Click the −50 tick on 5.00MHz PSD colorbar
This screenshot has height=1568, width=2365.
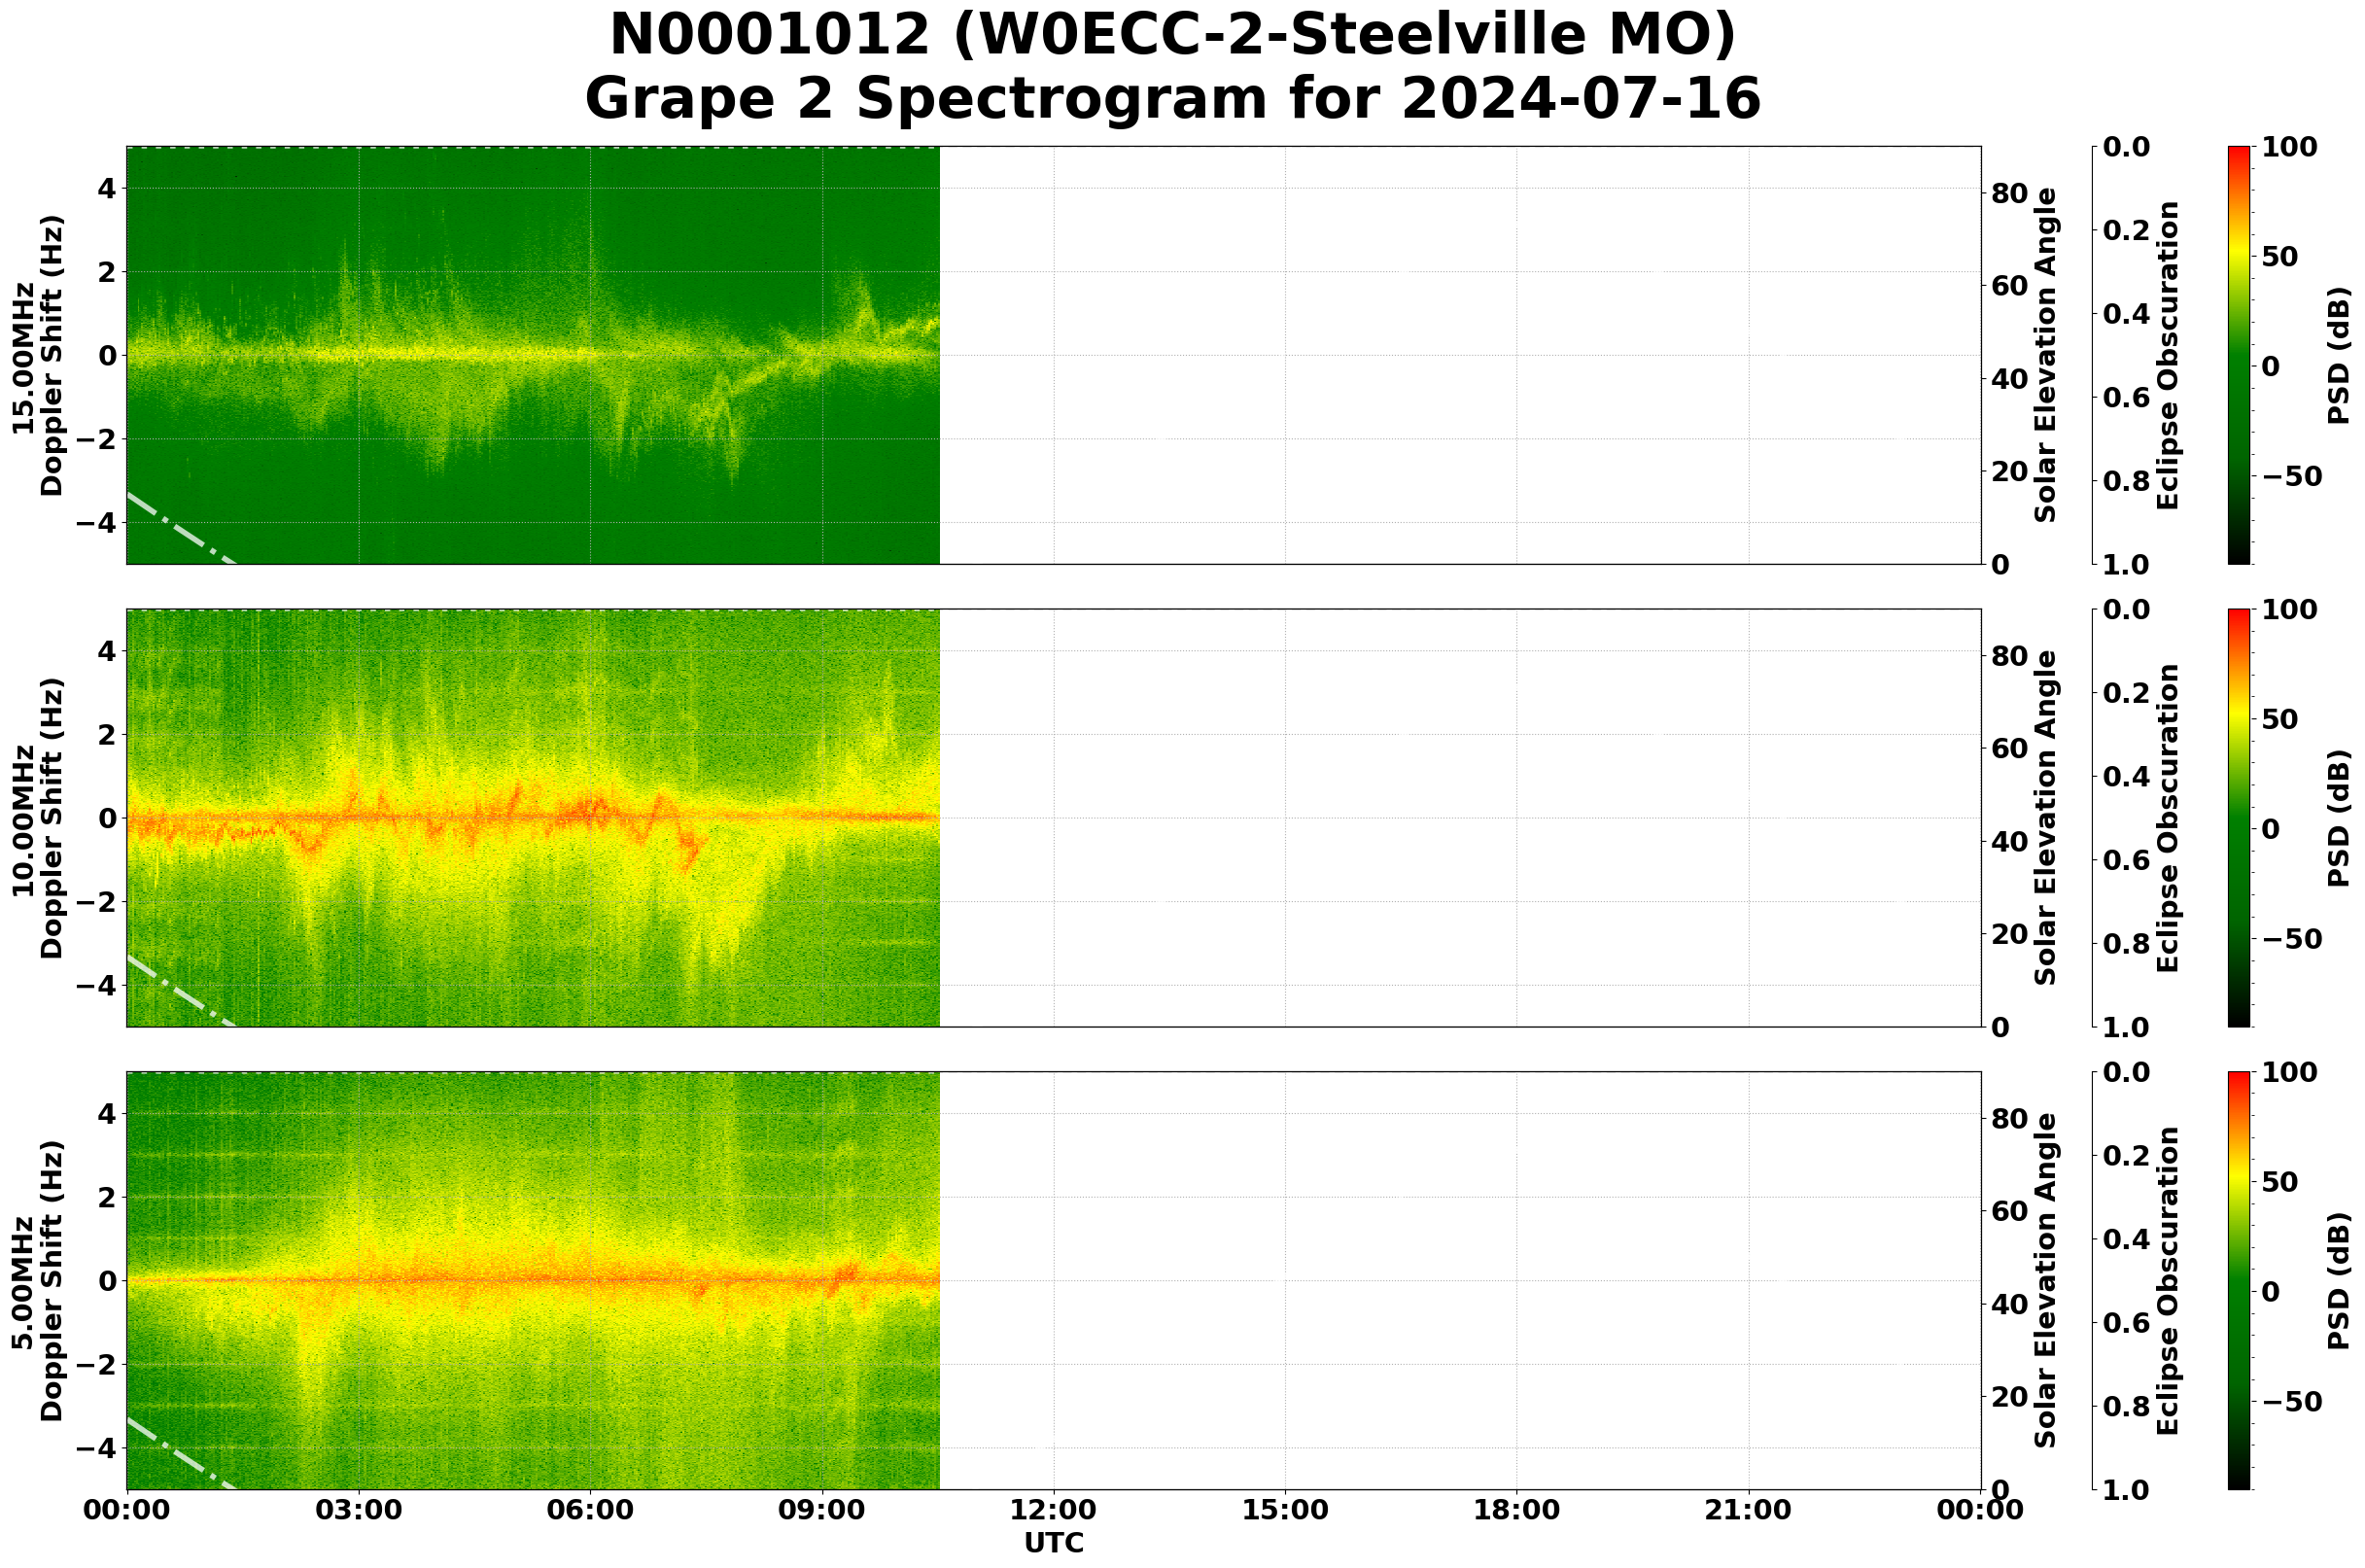2293,1402
